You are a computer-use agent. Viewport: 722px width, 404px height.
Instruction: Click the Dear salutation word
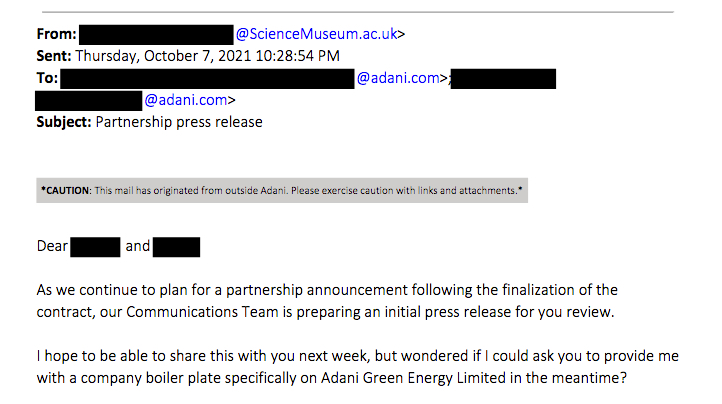[x=52, y=247]
